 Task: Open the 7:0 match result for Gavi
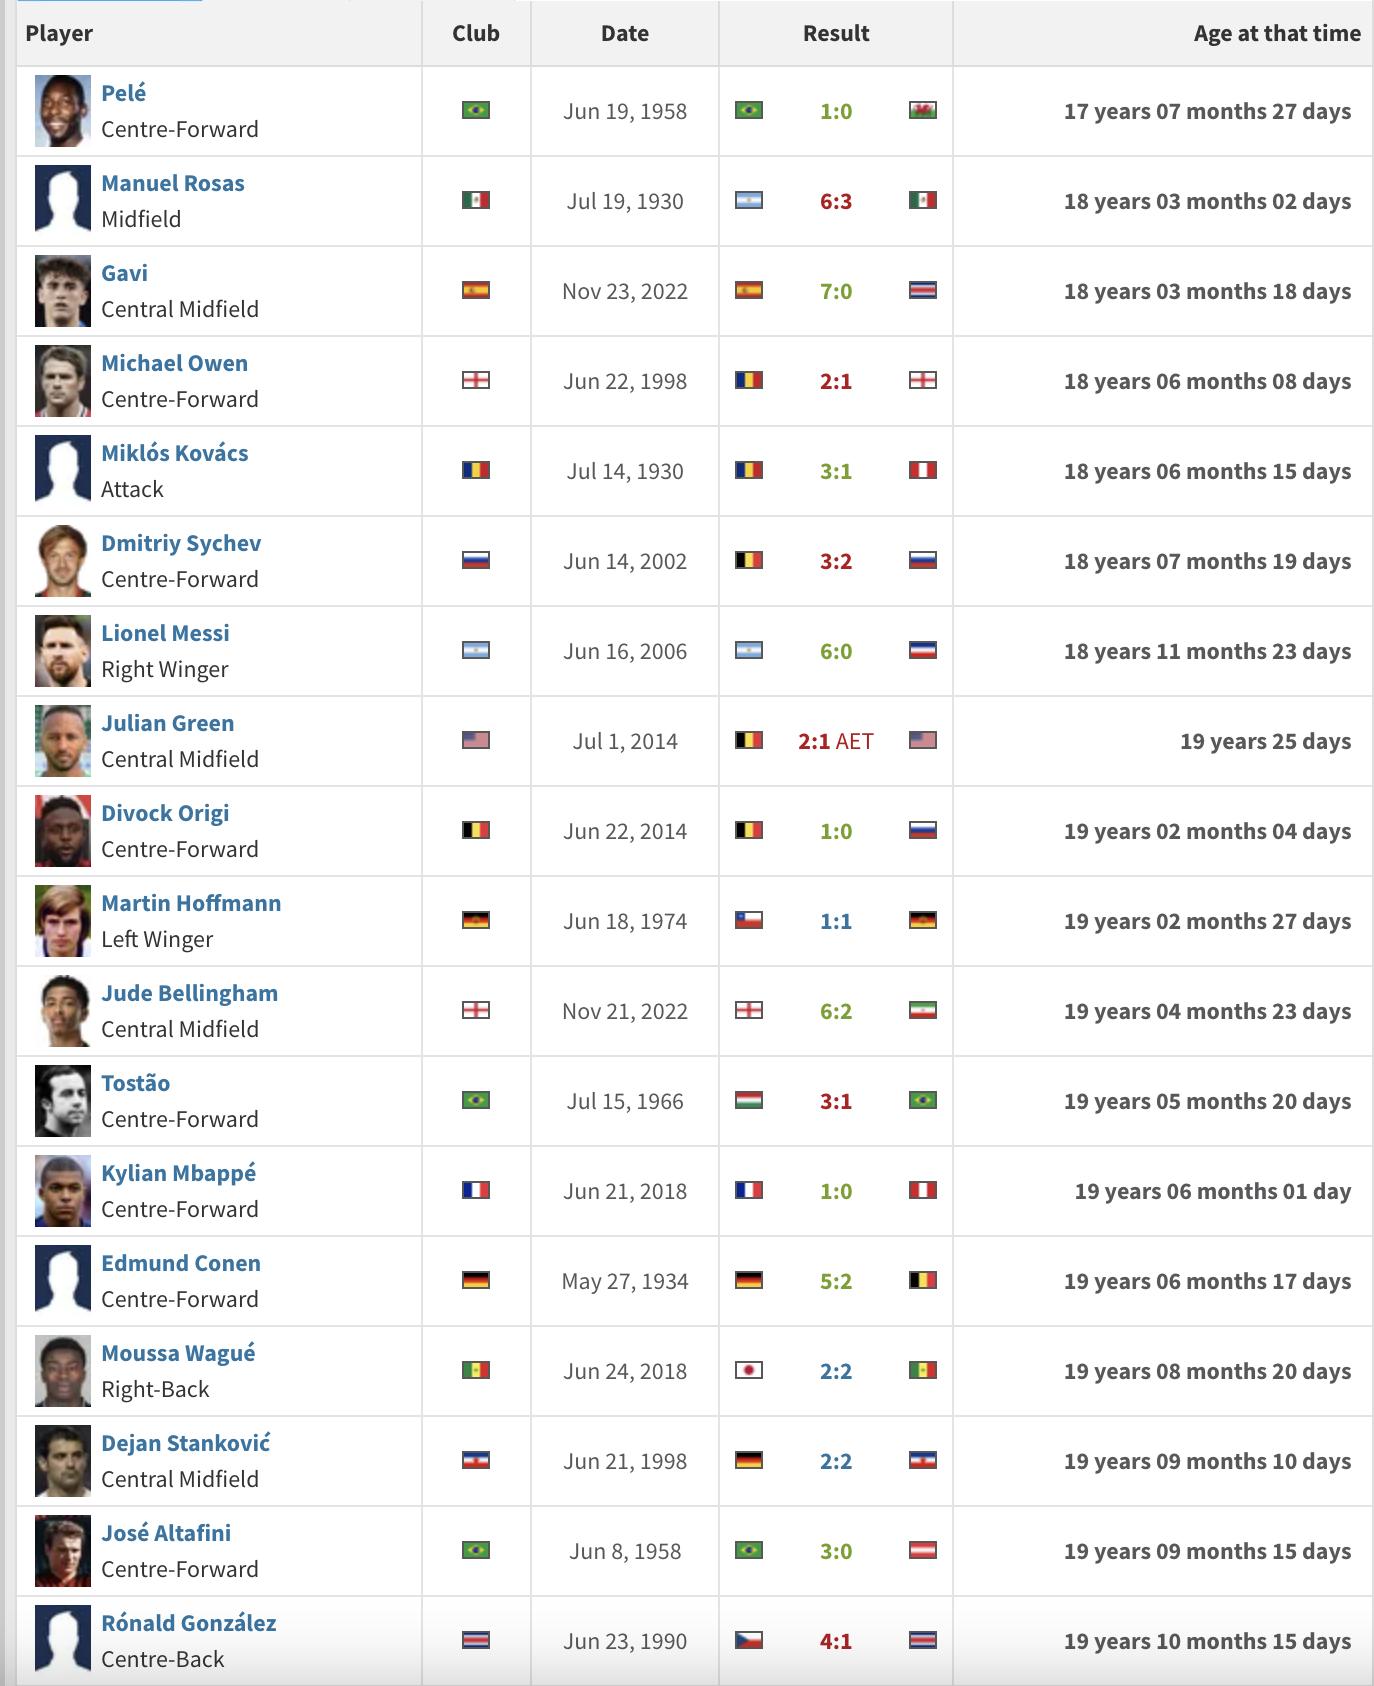pos(836,291)
